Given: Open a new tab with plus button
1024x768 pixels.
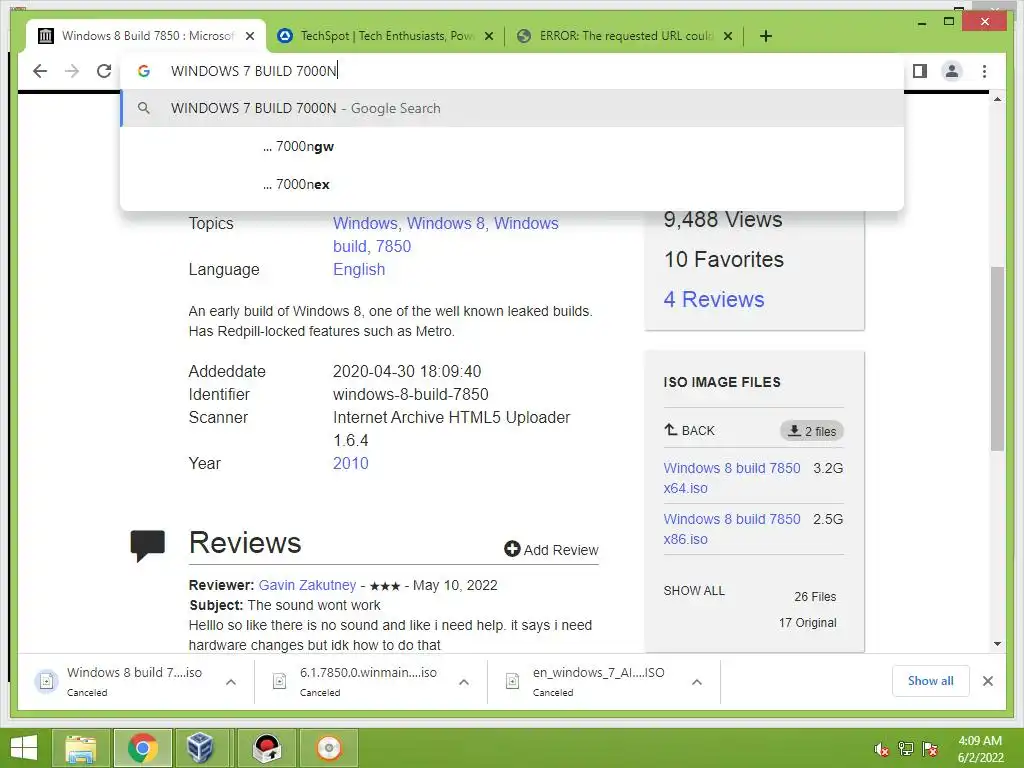Looking at the screenshot, I should 766,36.
